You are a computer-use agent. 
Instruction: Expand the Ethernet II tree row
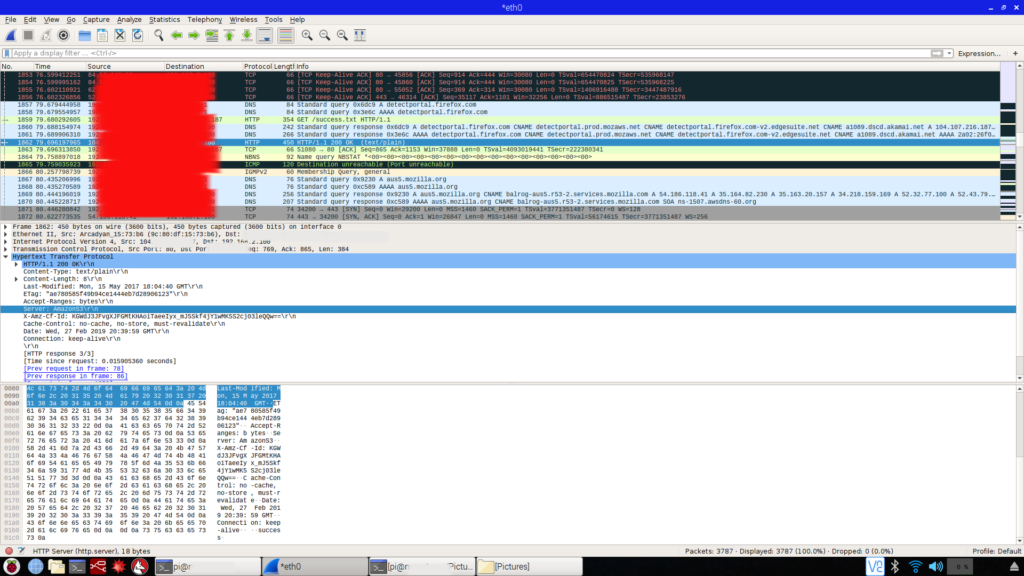tap(4, 234)
